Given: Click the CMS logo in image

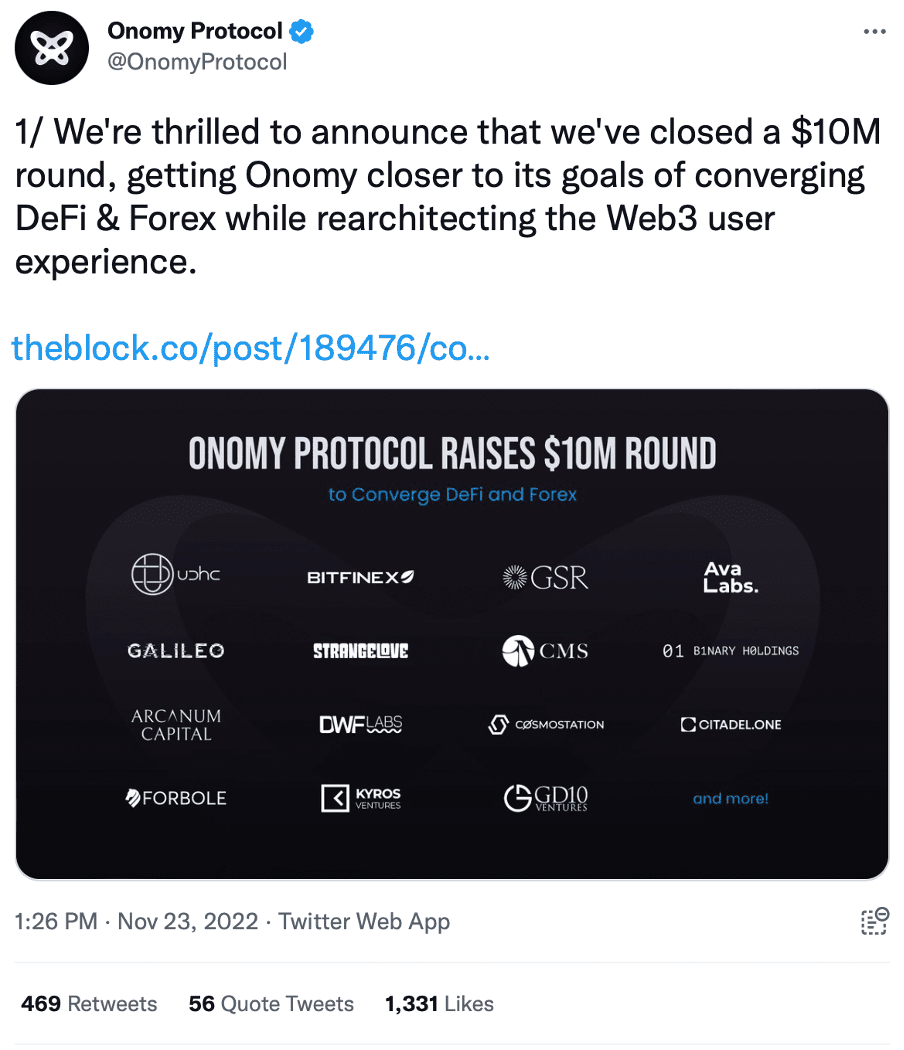Looking at the screenshot, I should coord(545,651).
